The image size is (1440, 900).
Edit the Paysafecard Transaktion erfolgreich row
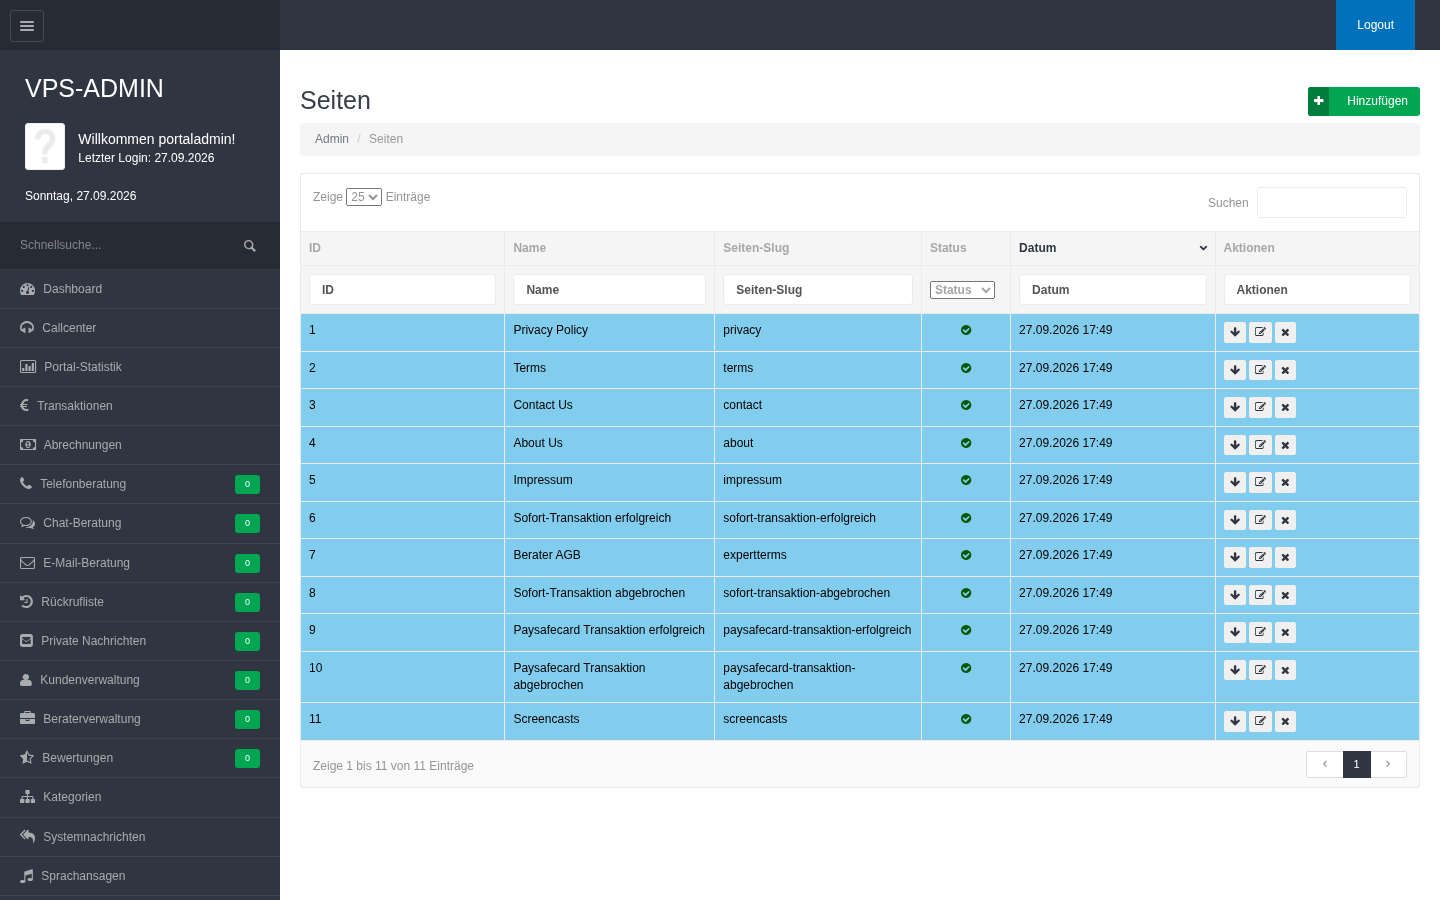pos(1260,632)
